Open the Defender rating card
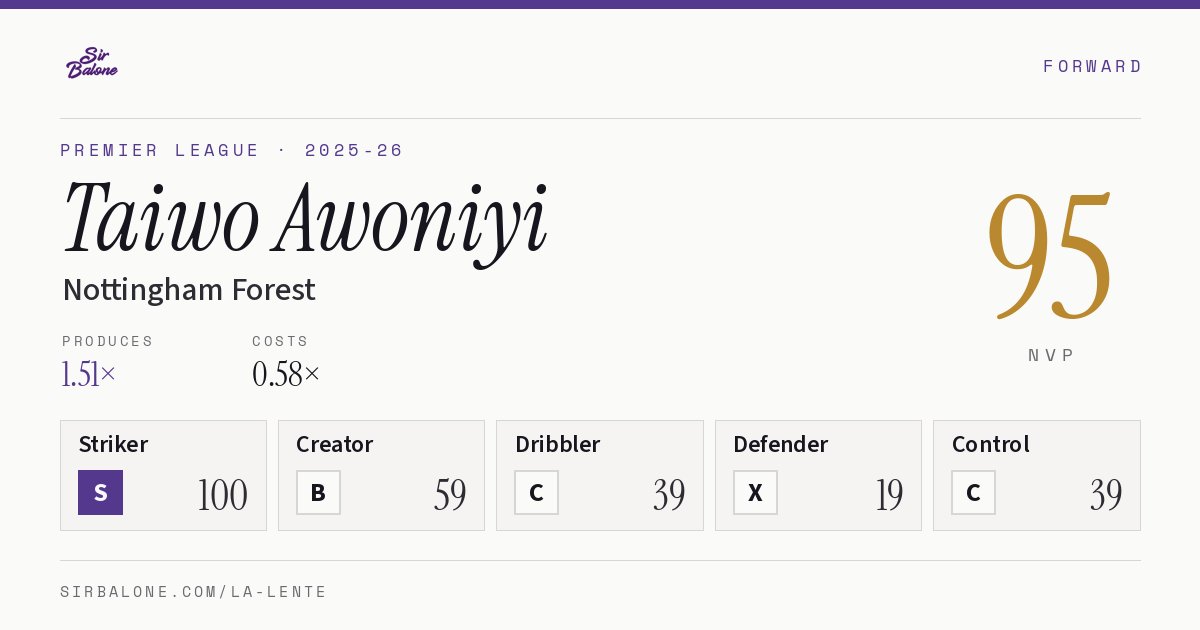The width and height of the screenshot is (1200, 630). pos(818,475)
